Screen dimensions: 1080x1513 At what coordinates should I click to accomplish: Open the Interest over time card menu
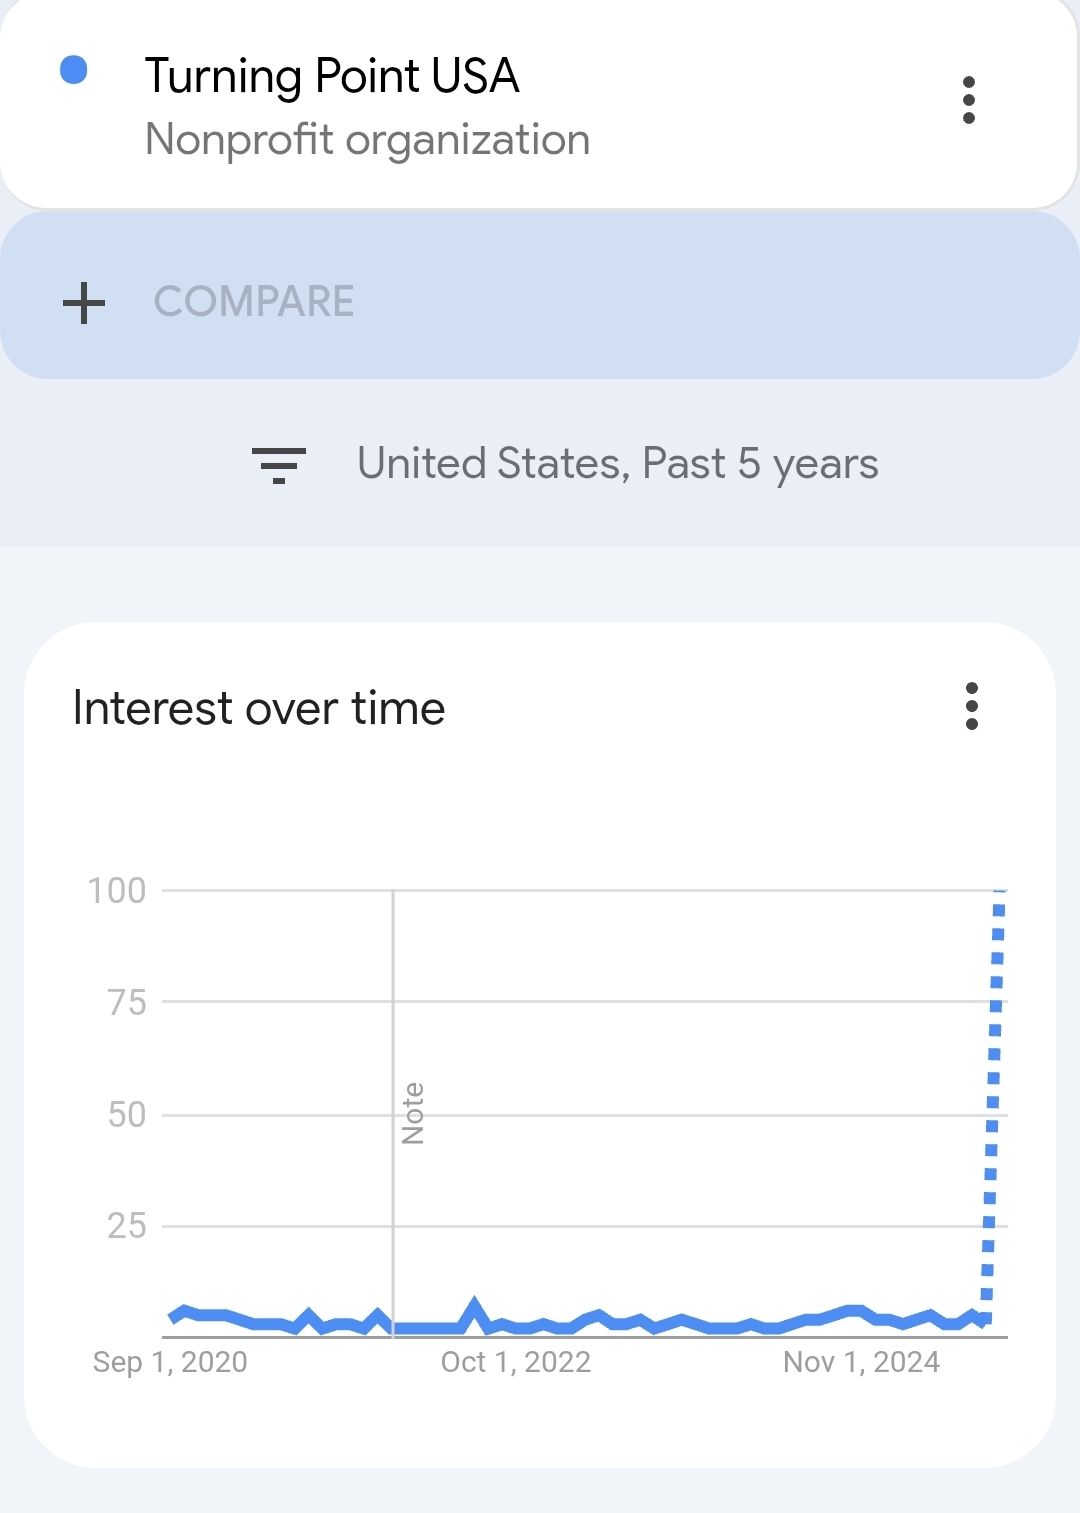[x=971, y=706]
